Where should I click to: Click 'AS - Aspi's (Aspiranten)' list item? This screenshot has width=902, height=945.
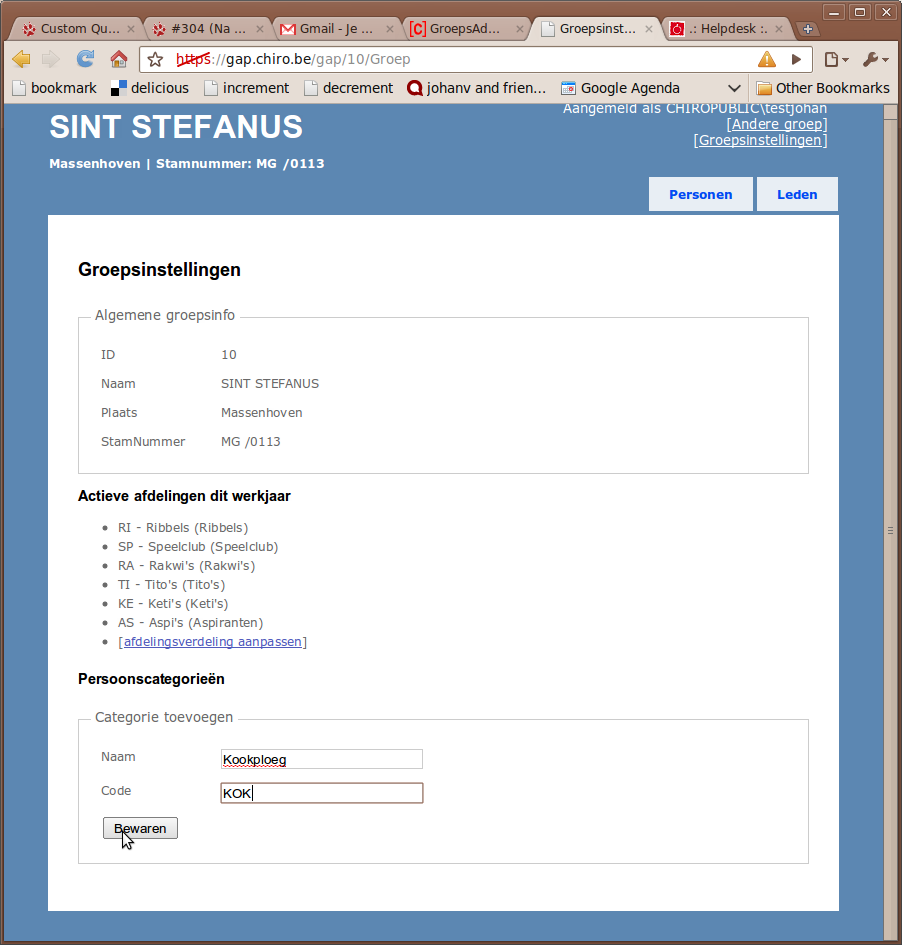(190, 623)
